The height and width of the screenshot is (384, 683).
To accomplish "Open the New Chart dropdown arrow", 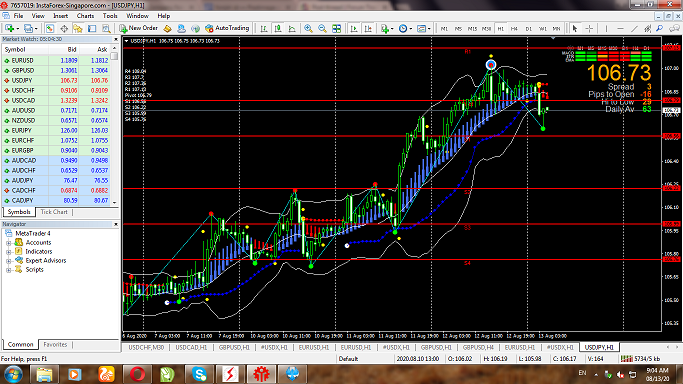I will pyautogui.click(x=17, y=29).
